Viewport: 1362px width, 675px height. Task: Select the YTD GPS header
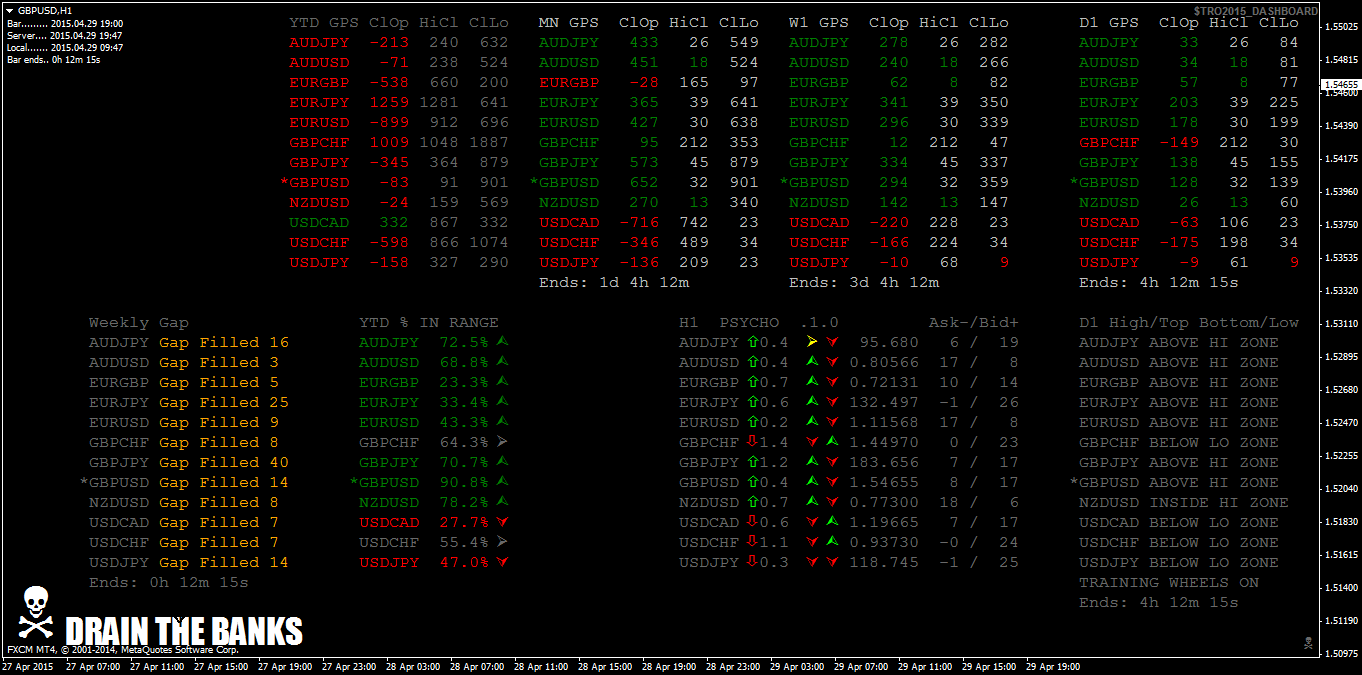tap(324, 22)
